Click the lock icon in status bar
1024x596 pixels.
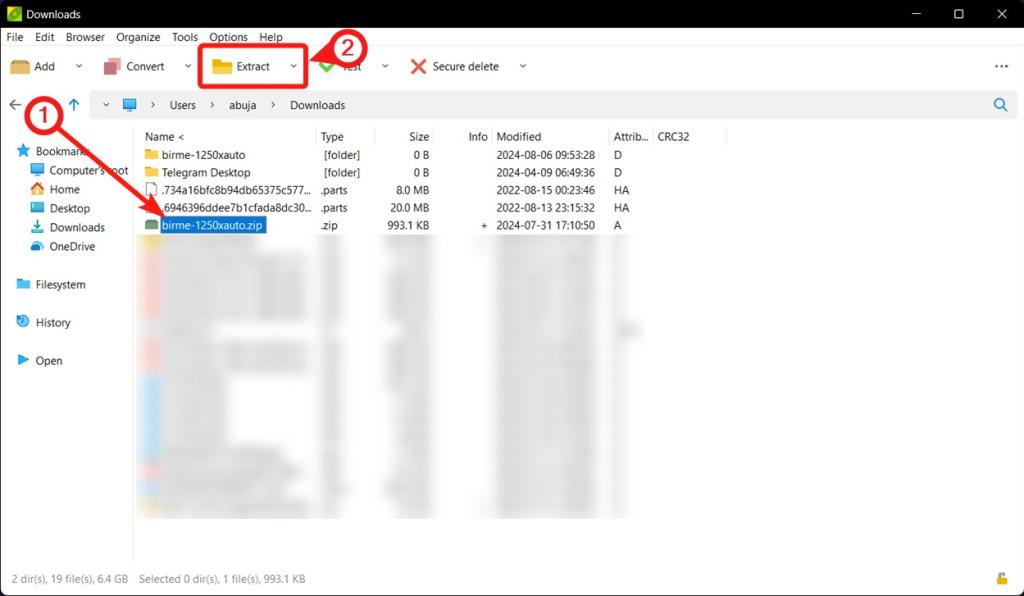tap(1000, 578)
